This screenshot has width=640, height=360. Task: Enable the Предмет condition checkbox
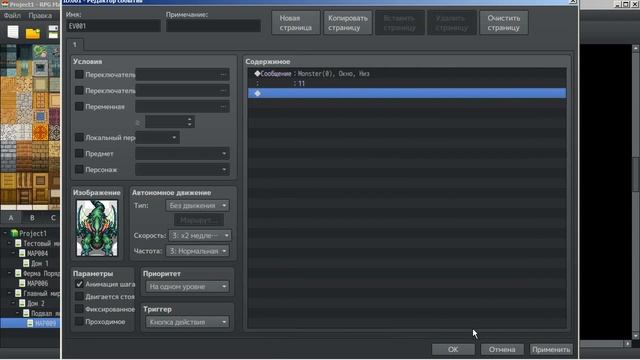tap(79, 153)
